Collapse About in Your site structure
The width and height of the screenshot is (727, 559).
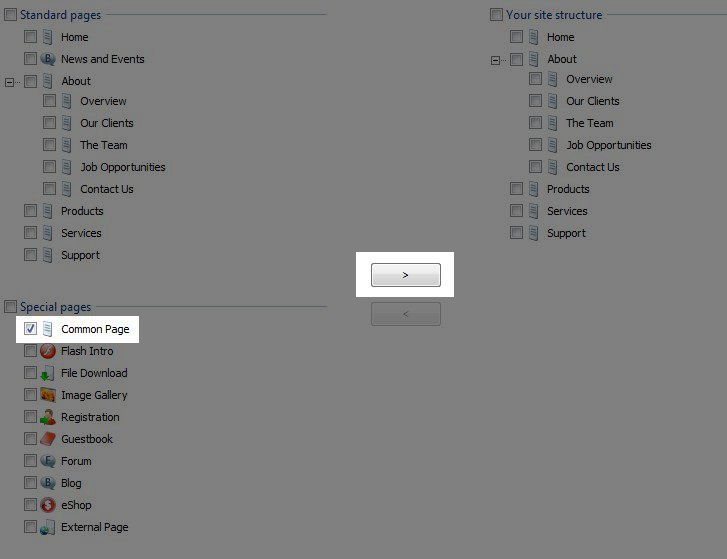click(x=496, y=60)
